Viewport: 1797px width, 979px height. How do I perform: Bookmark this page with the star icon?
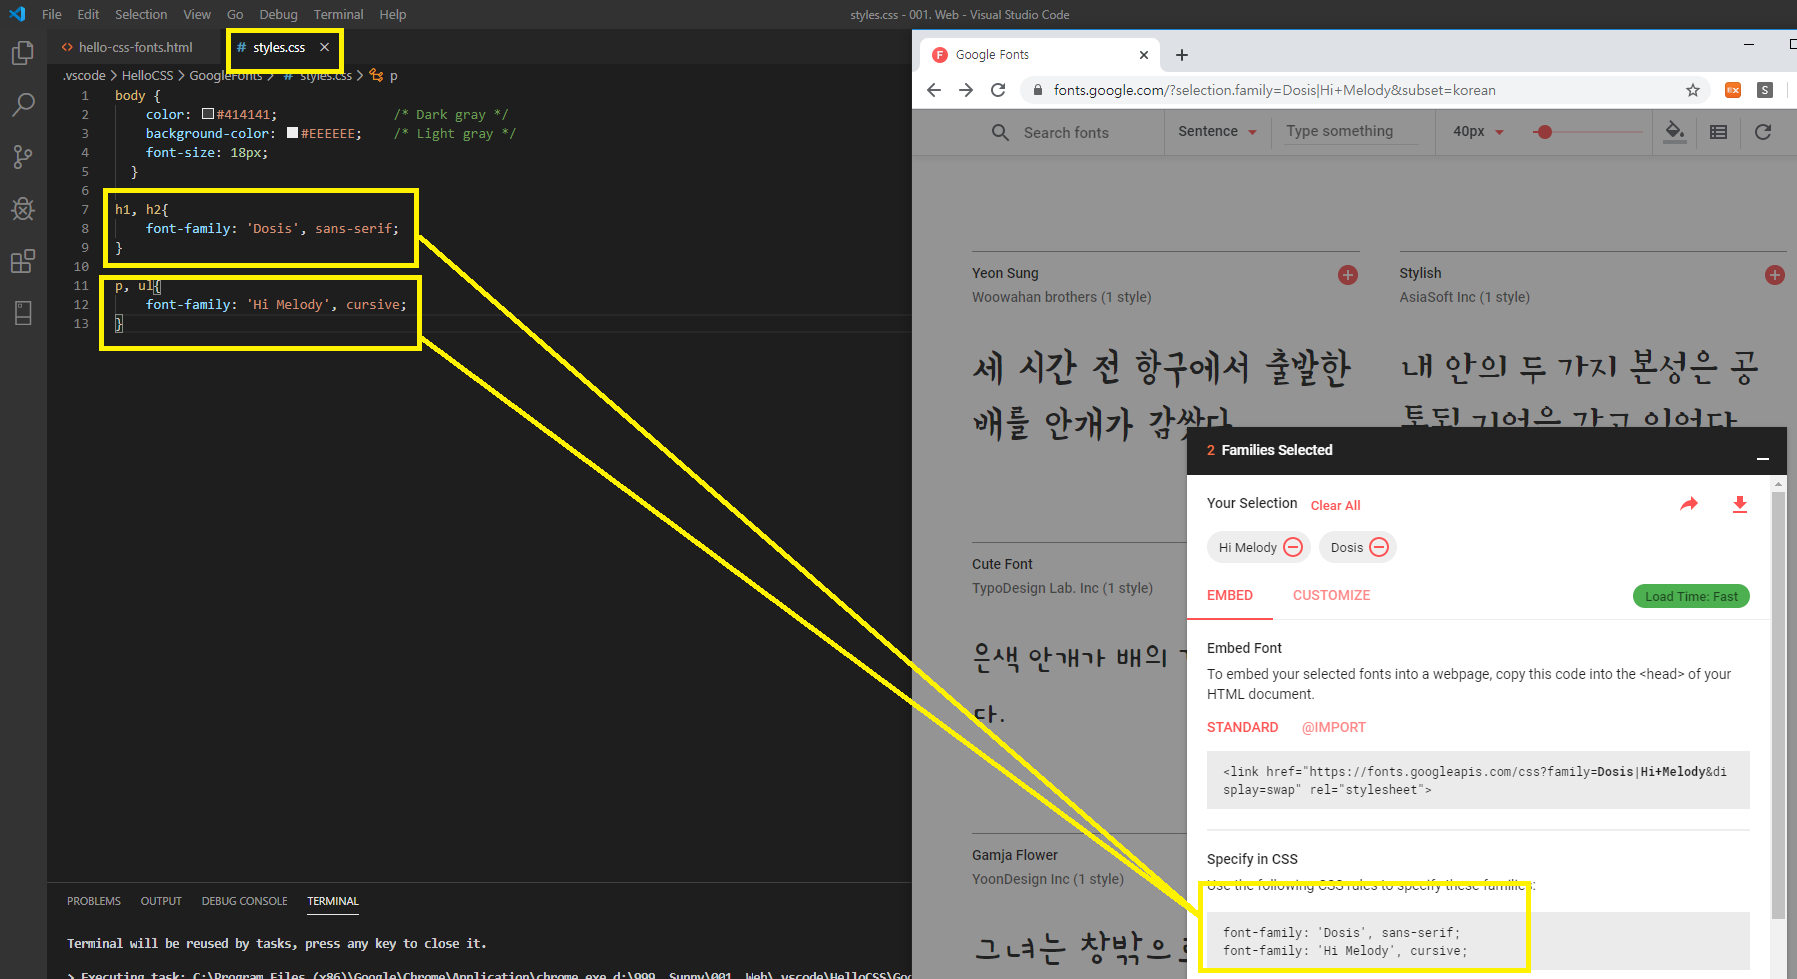tap(1693, 90)
